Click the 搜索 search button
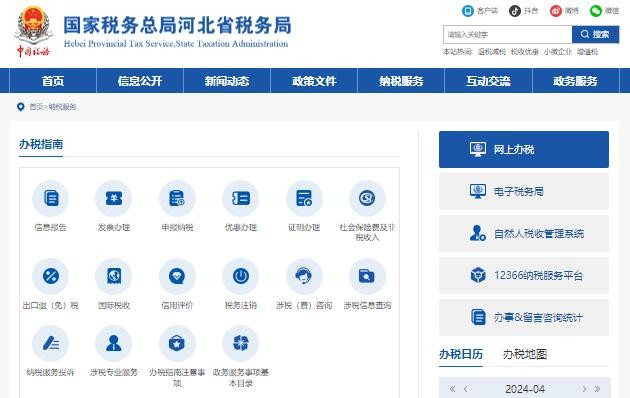Image resolution: width=630 pixels, height=398 pixels. pos(595,35)
